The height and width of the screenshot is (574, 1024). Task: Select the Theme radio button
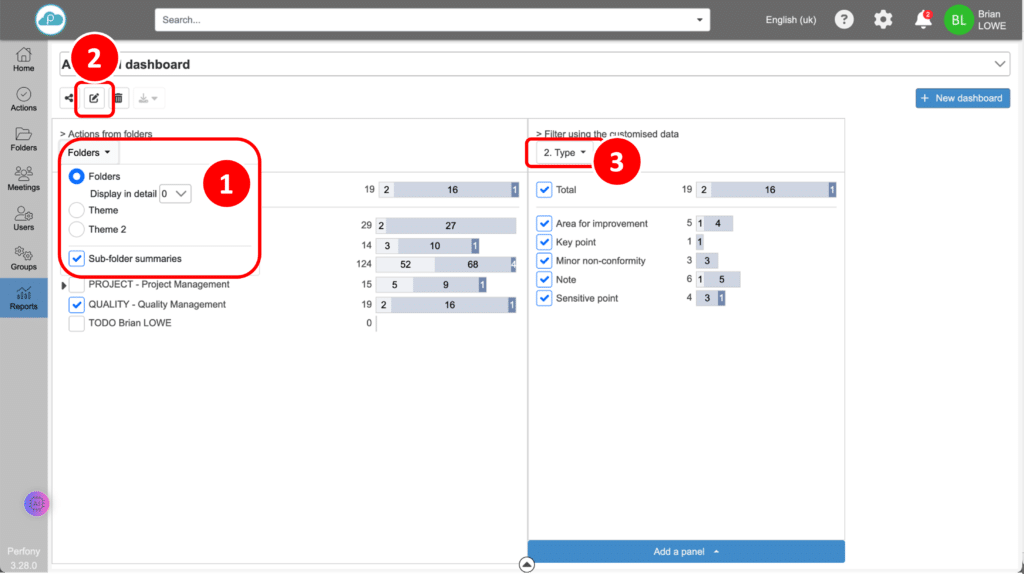point(77,210)
